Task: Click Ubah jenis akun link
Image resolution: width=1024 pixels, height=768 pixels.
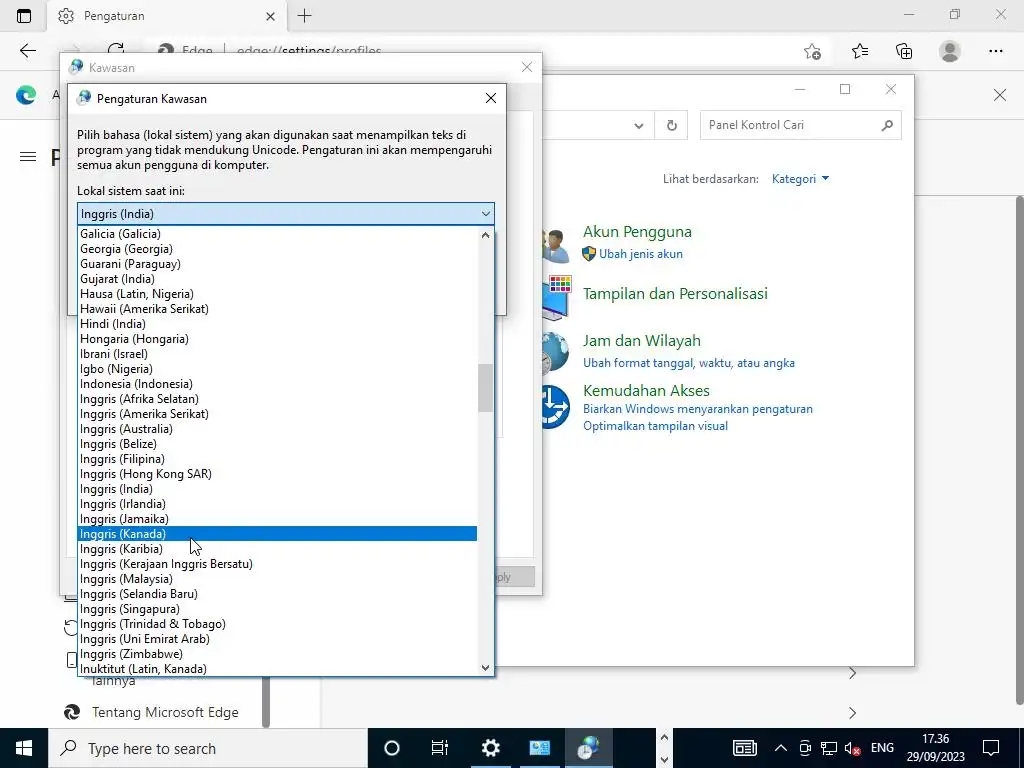Action: point(641,254)
